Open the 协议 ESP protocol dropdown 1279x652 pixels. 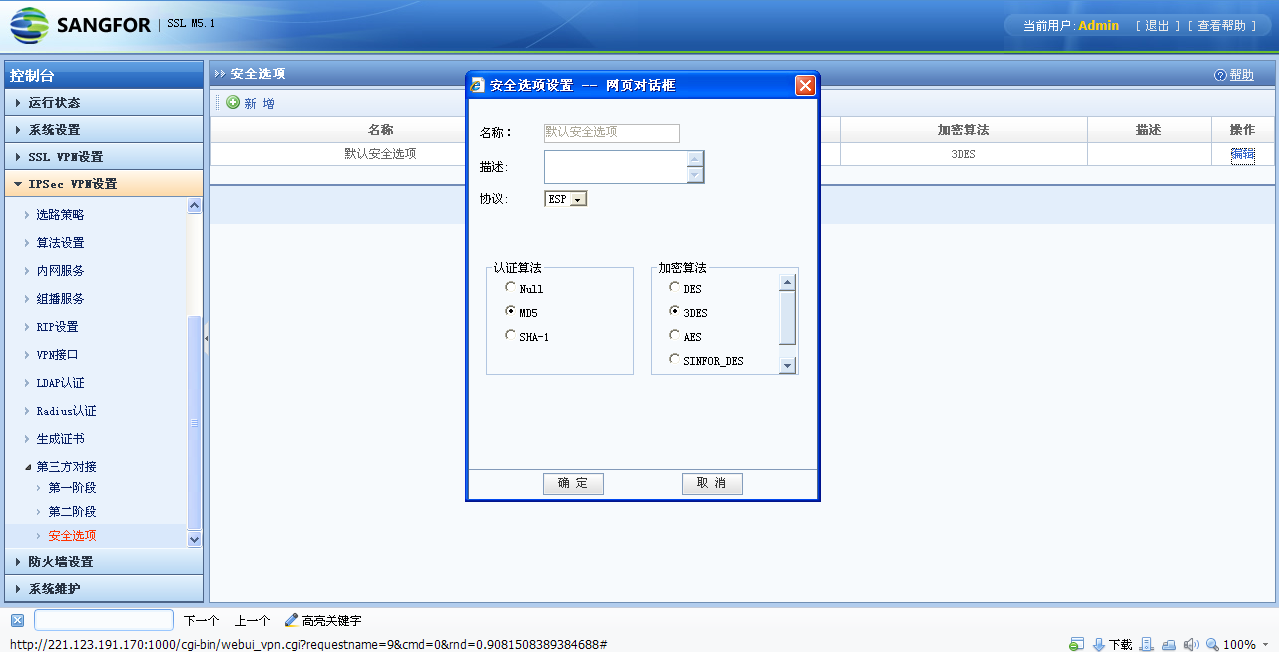click(x=566, y=199)
